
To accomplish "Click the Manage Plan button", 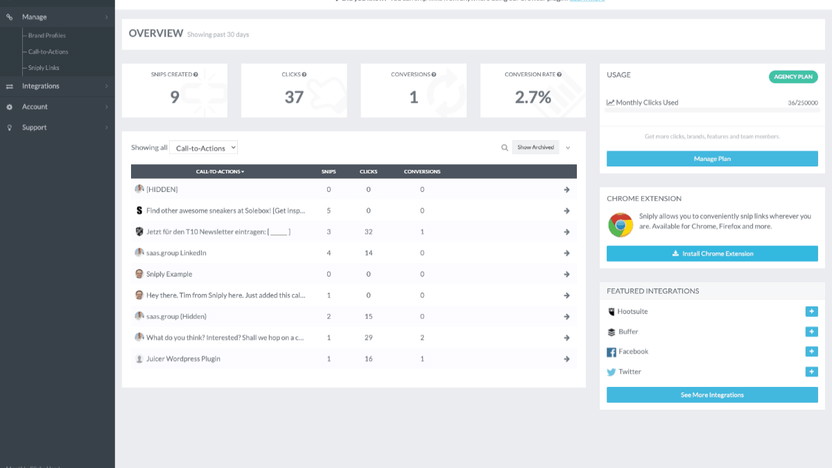I will [x=712, y=159].
